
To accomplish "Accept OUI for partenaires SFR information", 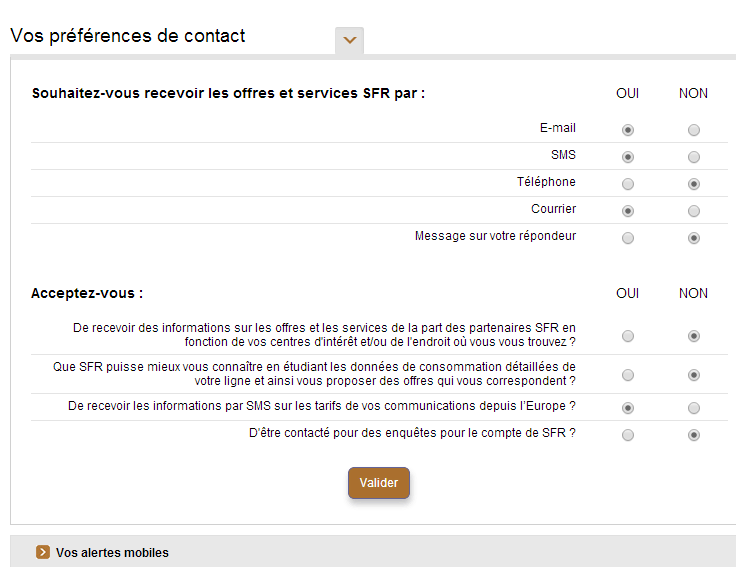I will pyautogui.click(x=628, y=336).
